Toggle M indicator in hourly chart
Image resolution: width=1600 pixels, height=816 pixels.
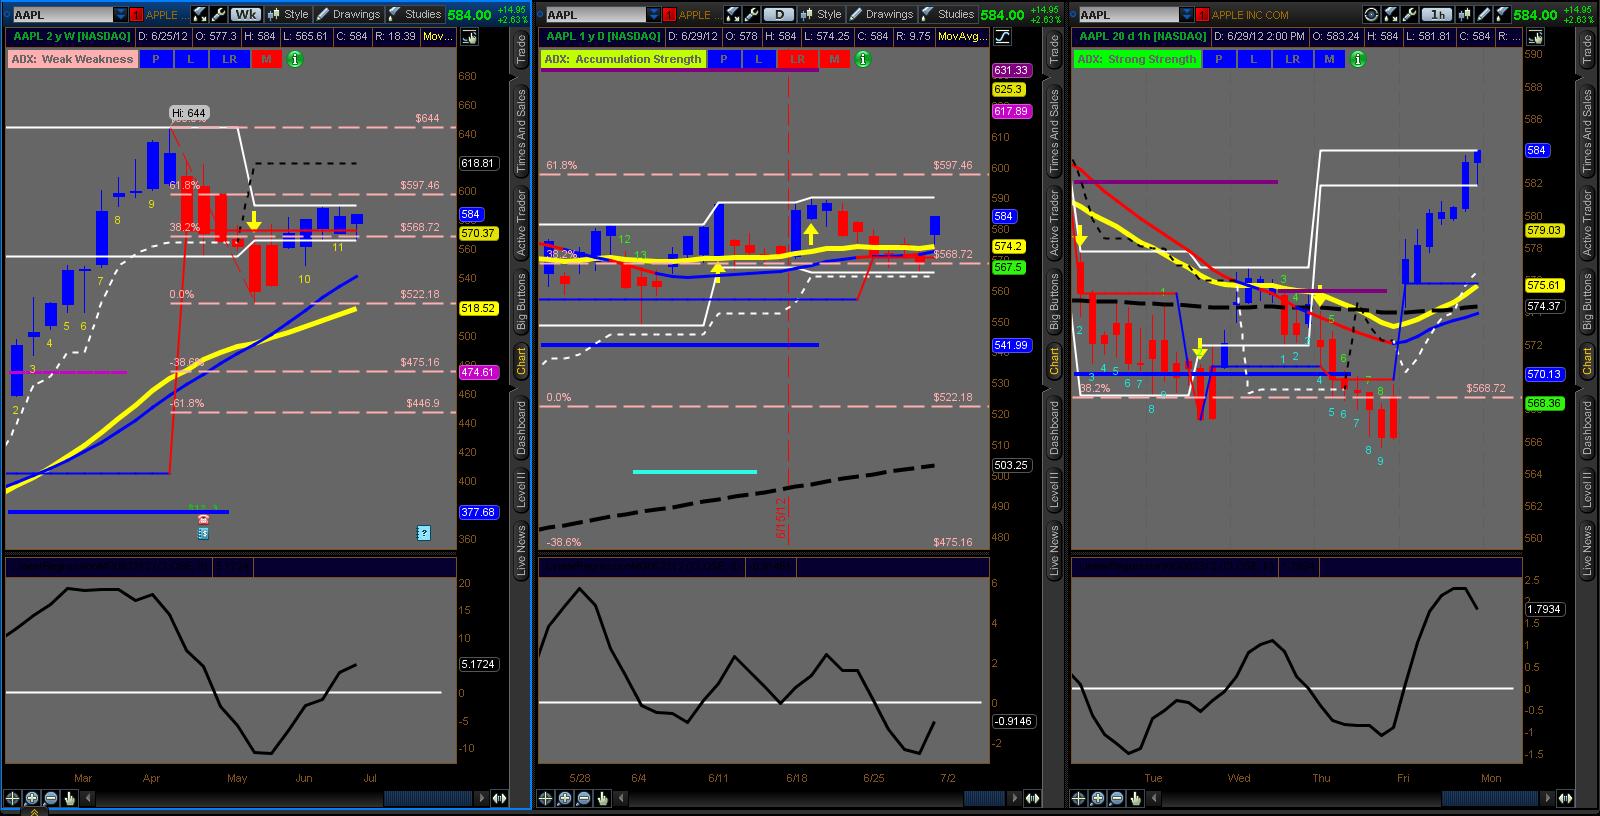pyautogui.click(x=1329, y=59)
